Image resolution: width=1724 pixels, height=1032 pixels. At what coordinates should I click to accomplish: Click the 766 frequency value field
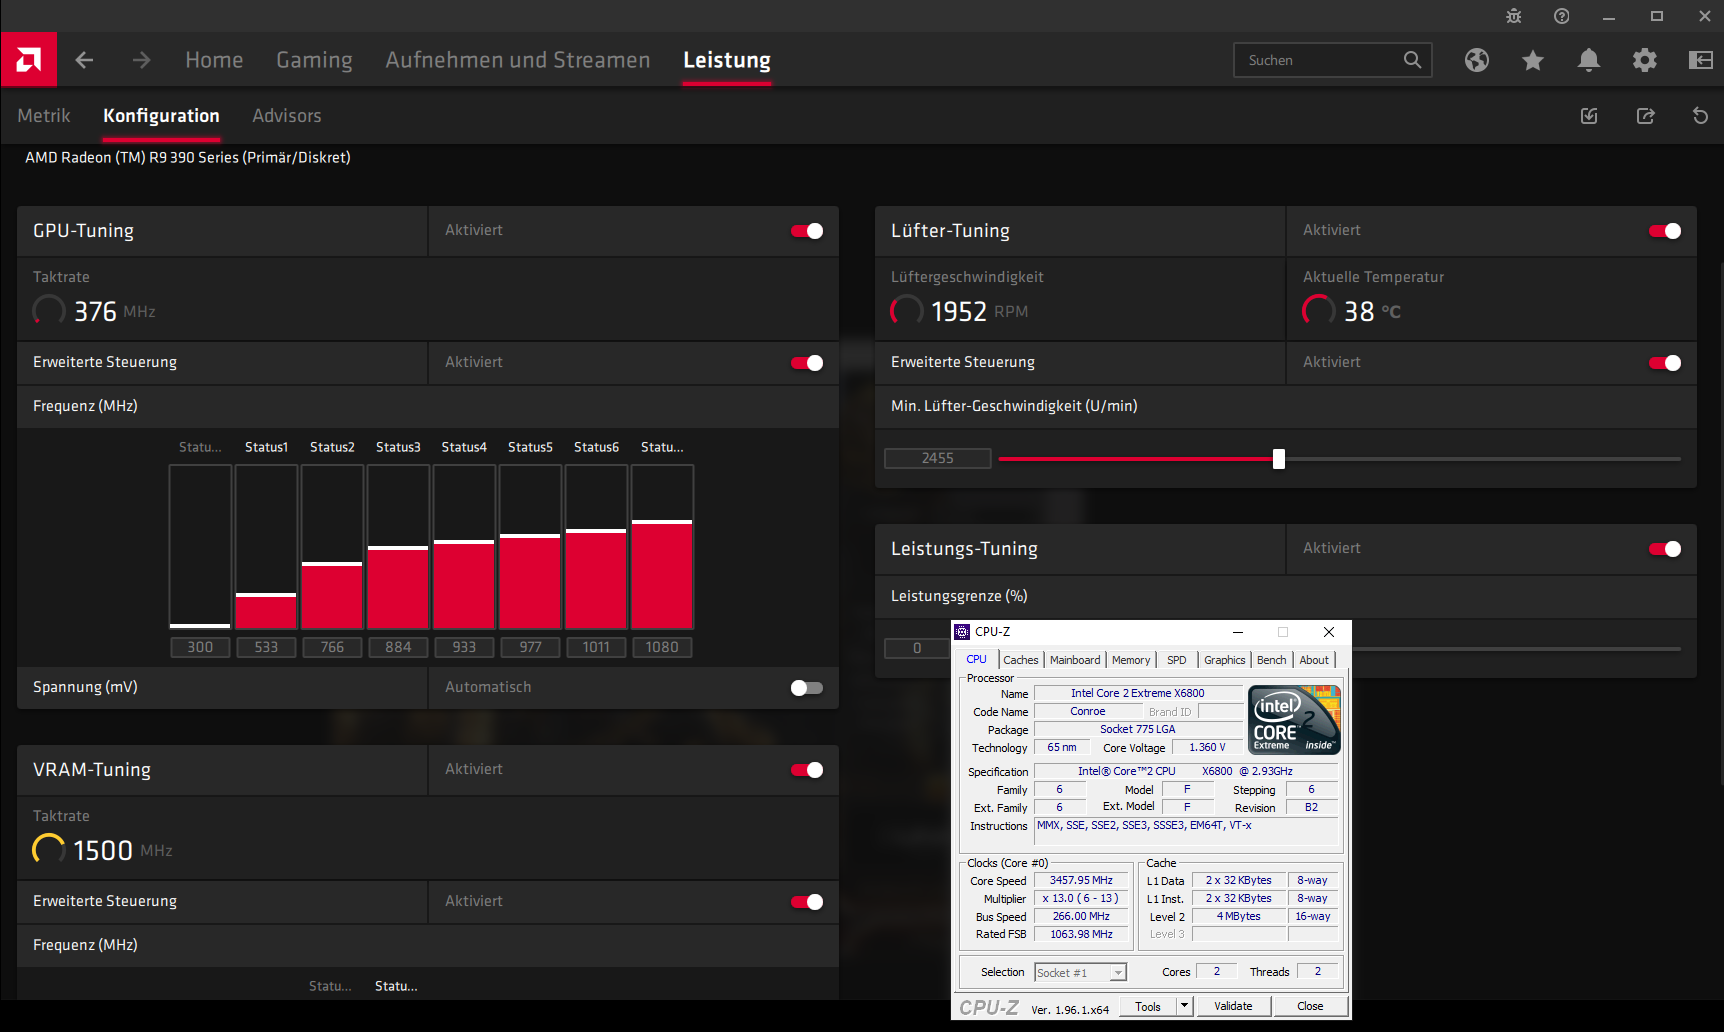point(332,647)
